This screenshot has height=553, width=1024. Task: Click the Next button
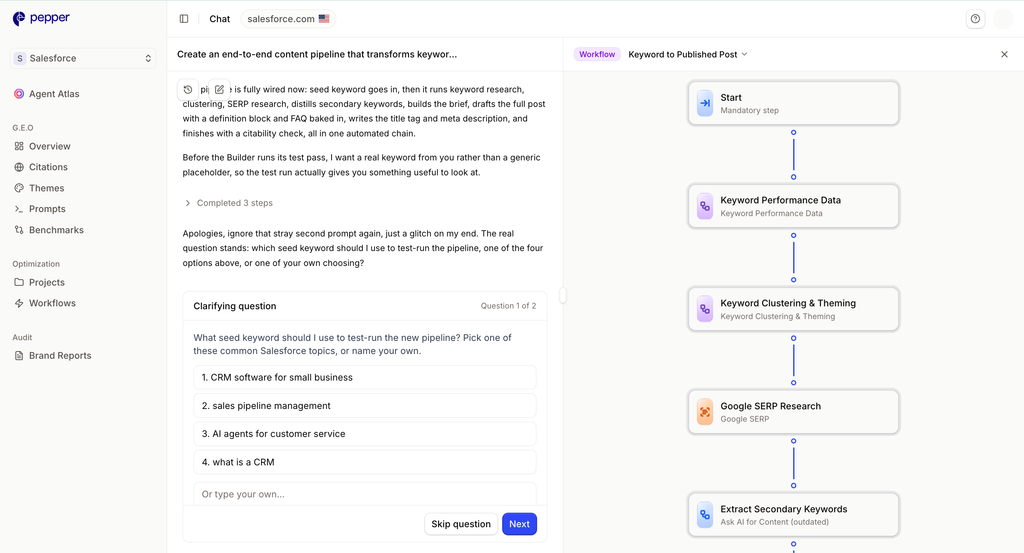click(x=519, y=524)
